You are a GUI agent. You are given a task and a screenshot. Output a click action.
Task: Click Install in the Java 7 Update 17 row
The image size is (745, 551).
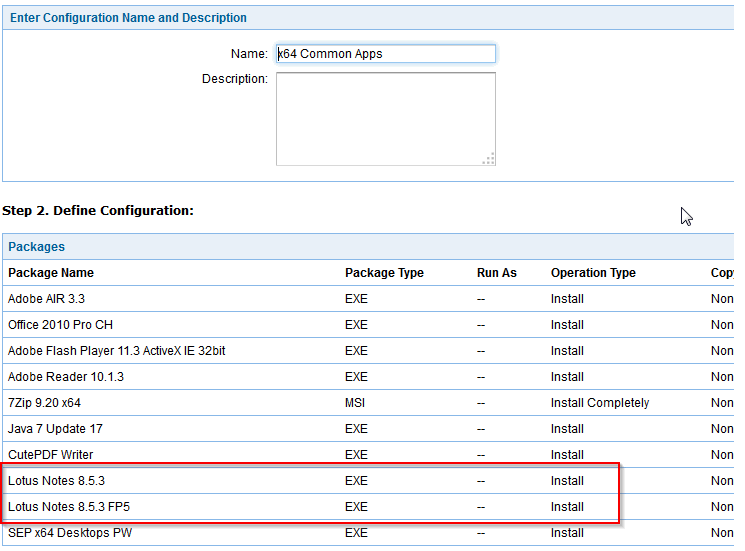click(x=567, y=428)
